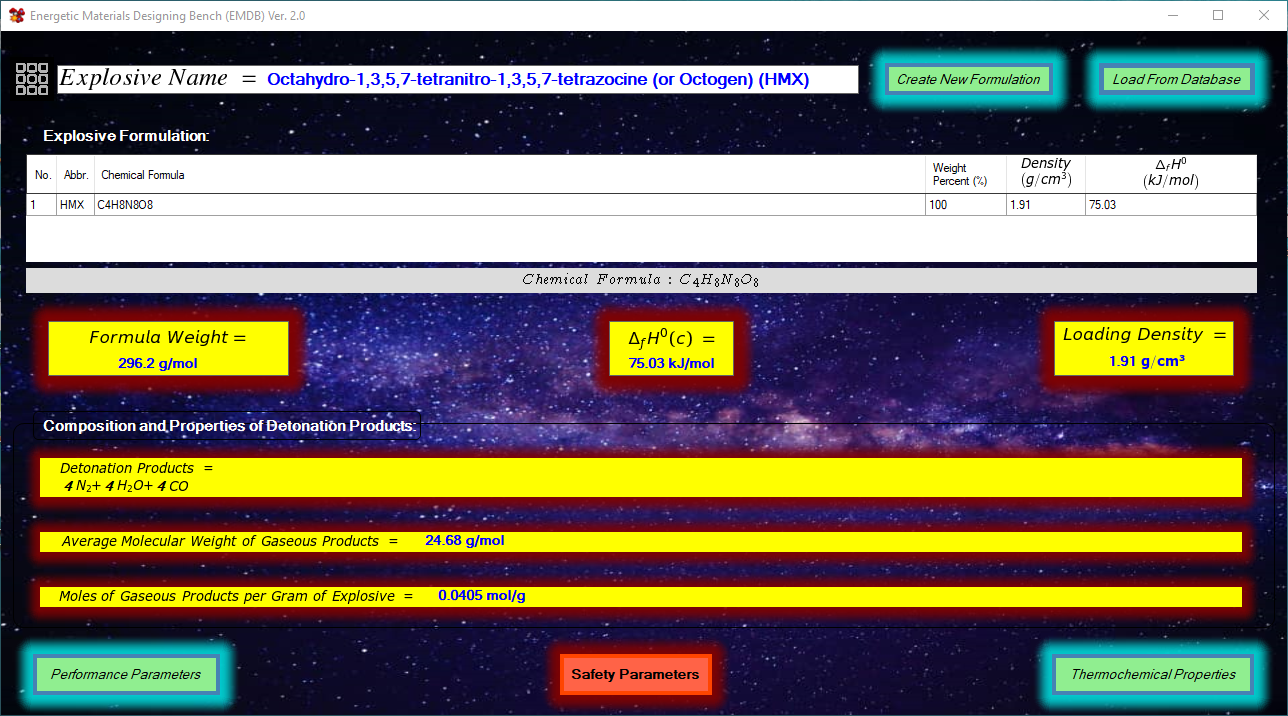
Task: Open the Performance Parameters panel
Action: [x=126, y=674]
